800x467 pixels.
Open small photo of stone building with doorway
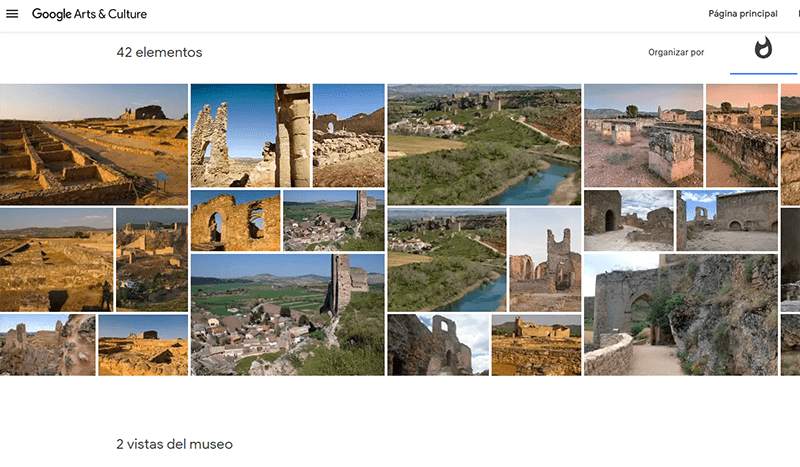click(629, 220)
